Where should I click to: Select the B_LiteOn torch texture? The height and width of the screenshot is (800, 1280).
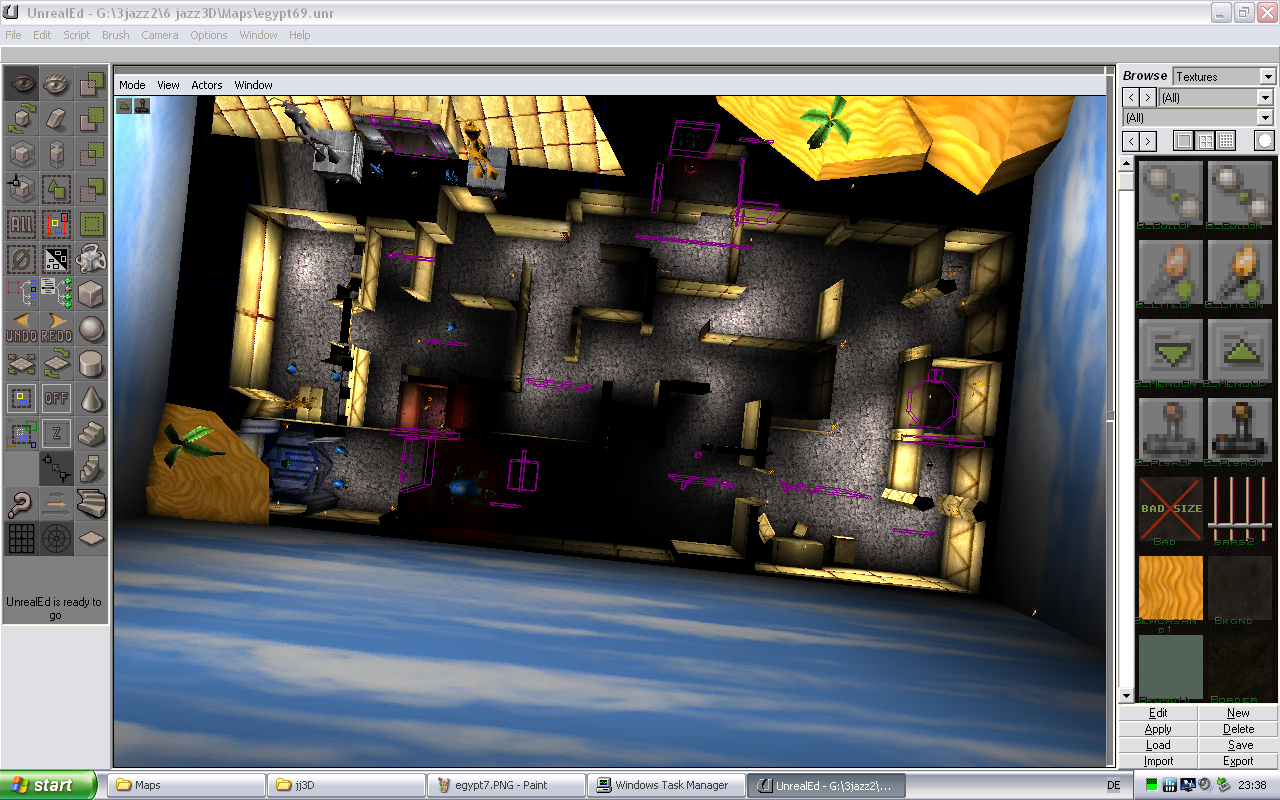(1240, 273)
